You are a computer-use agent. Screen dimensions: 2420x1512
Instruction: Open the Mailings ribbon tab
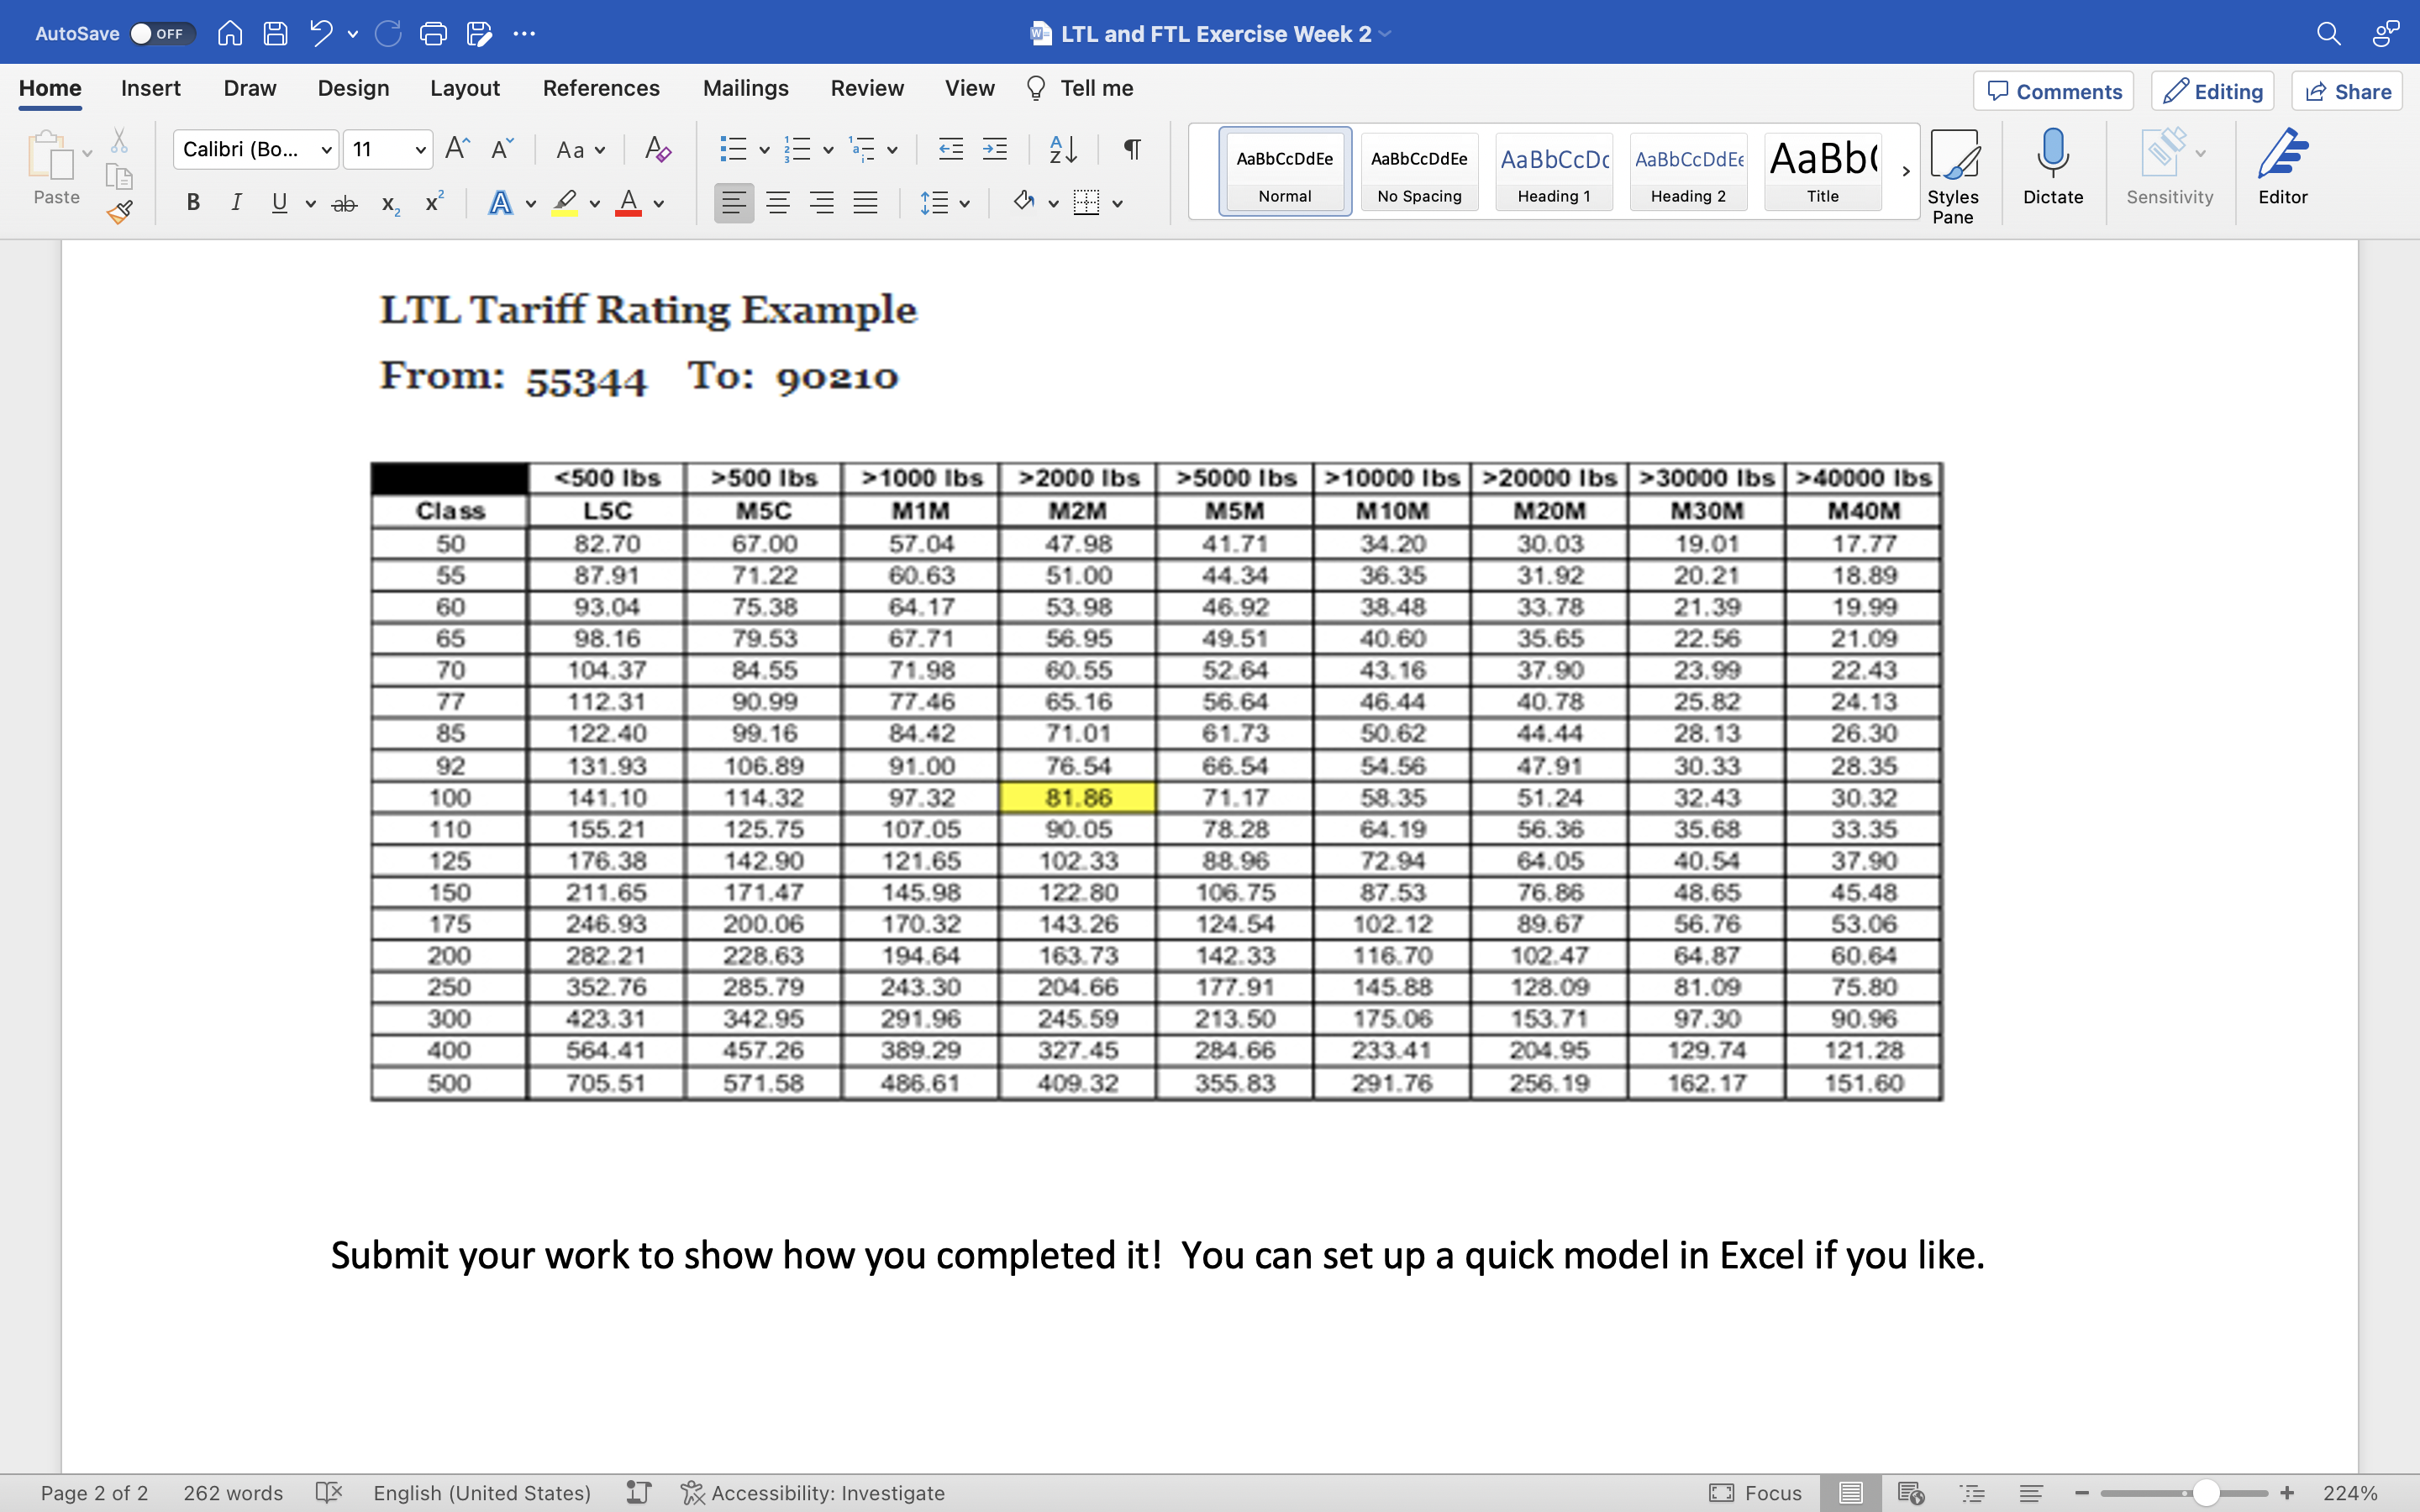[x=746, y=88]
